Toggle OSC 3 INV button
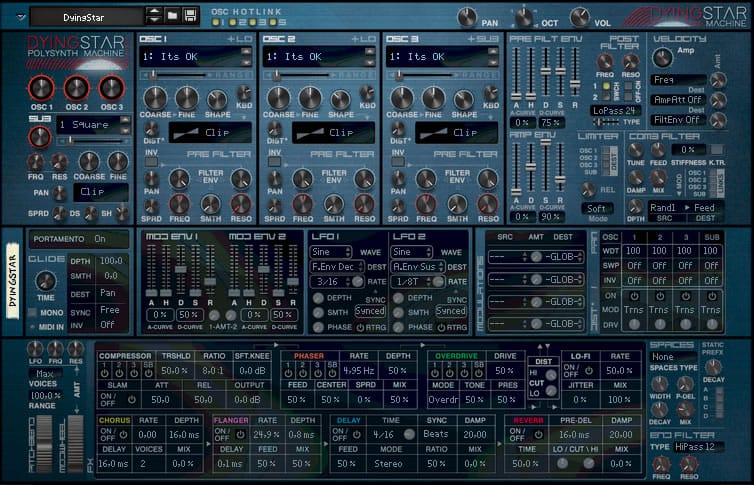The width and height of the screenshot is (754, 485). (398, 162)
